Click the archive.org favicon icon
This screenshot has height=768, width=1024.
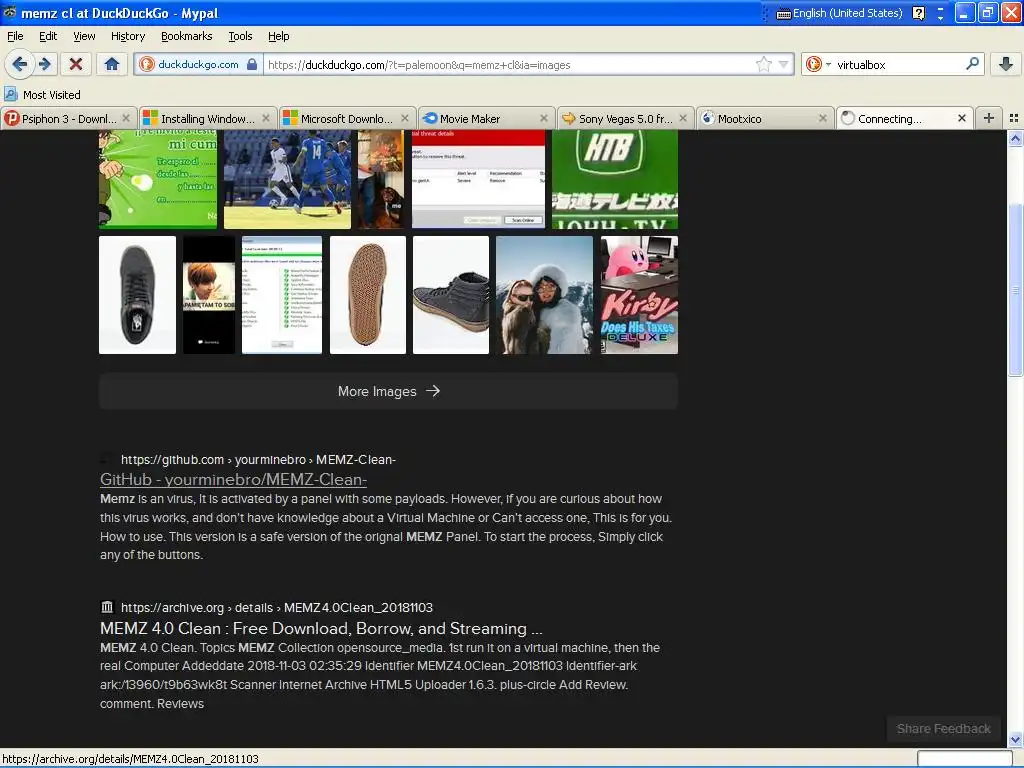(x=107, y=607)
